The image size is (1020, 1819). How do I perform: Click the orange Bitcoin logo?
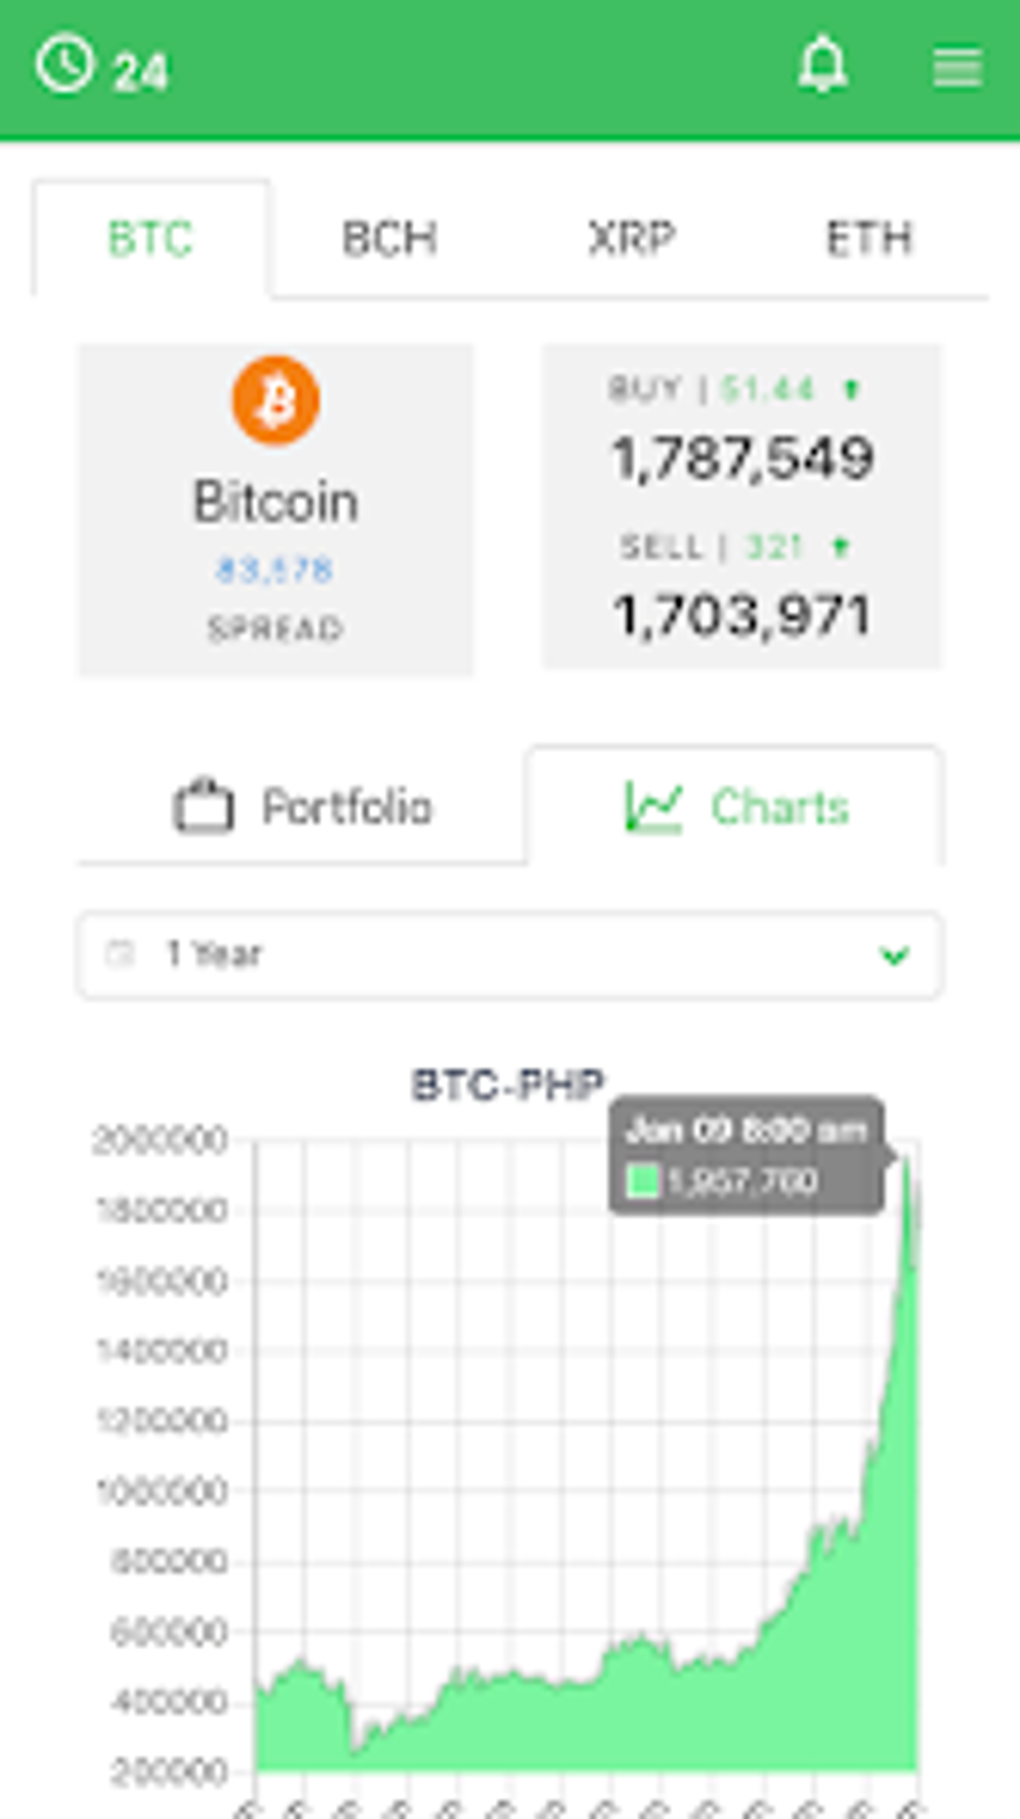pyautogui.click(x=276, y=400)
